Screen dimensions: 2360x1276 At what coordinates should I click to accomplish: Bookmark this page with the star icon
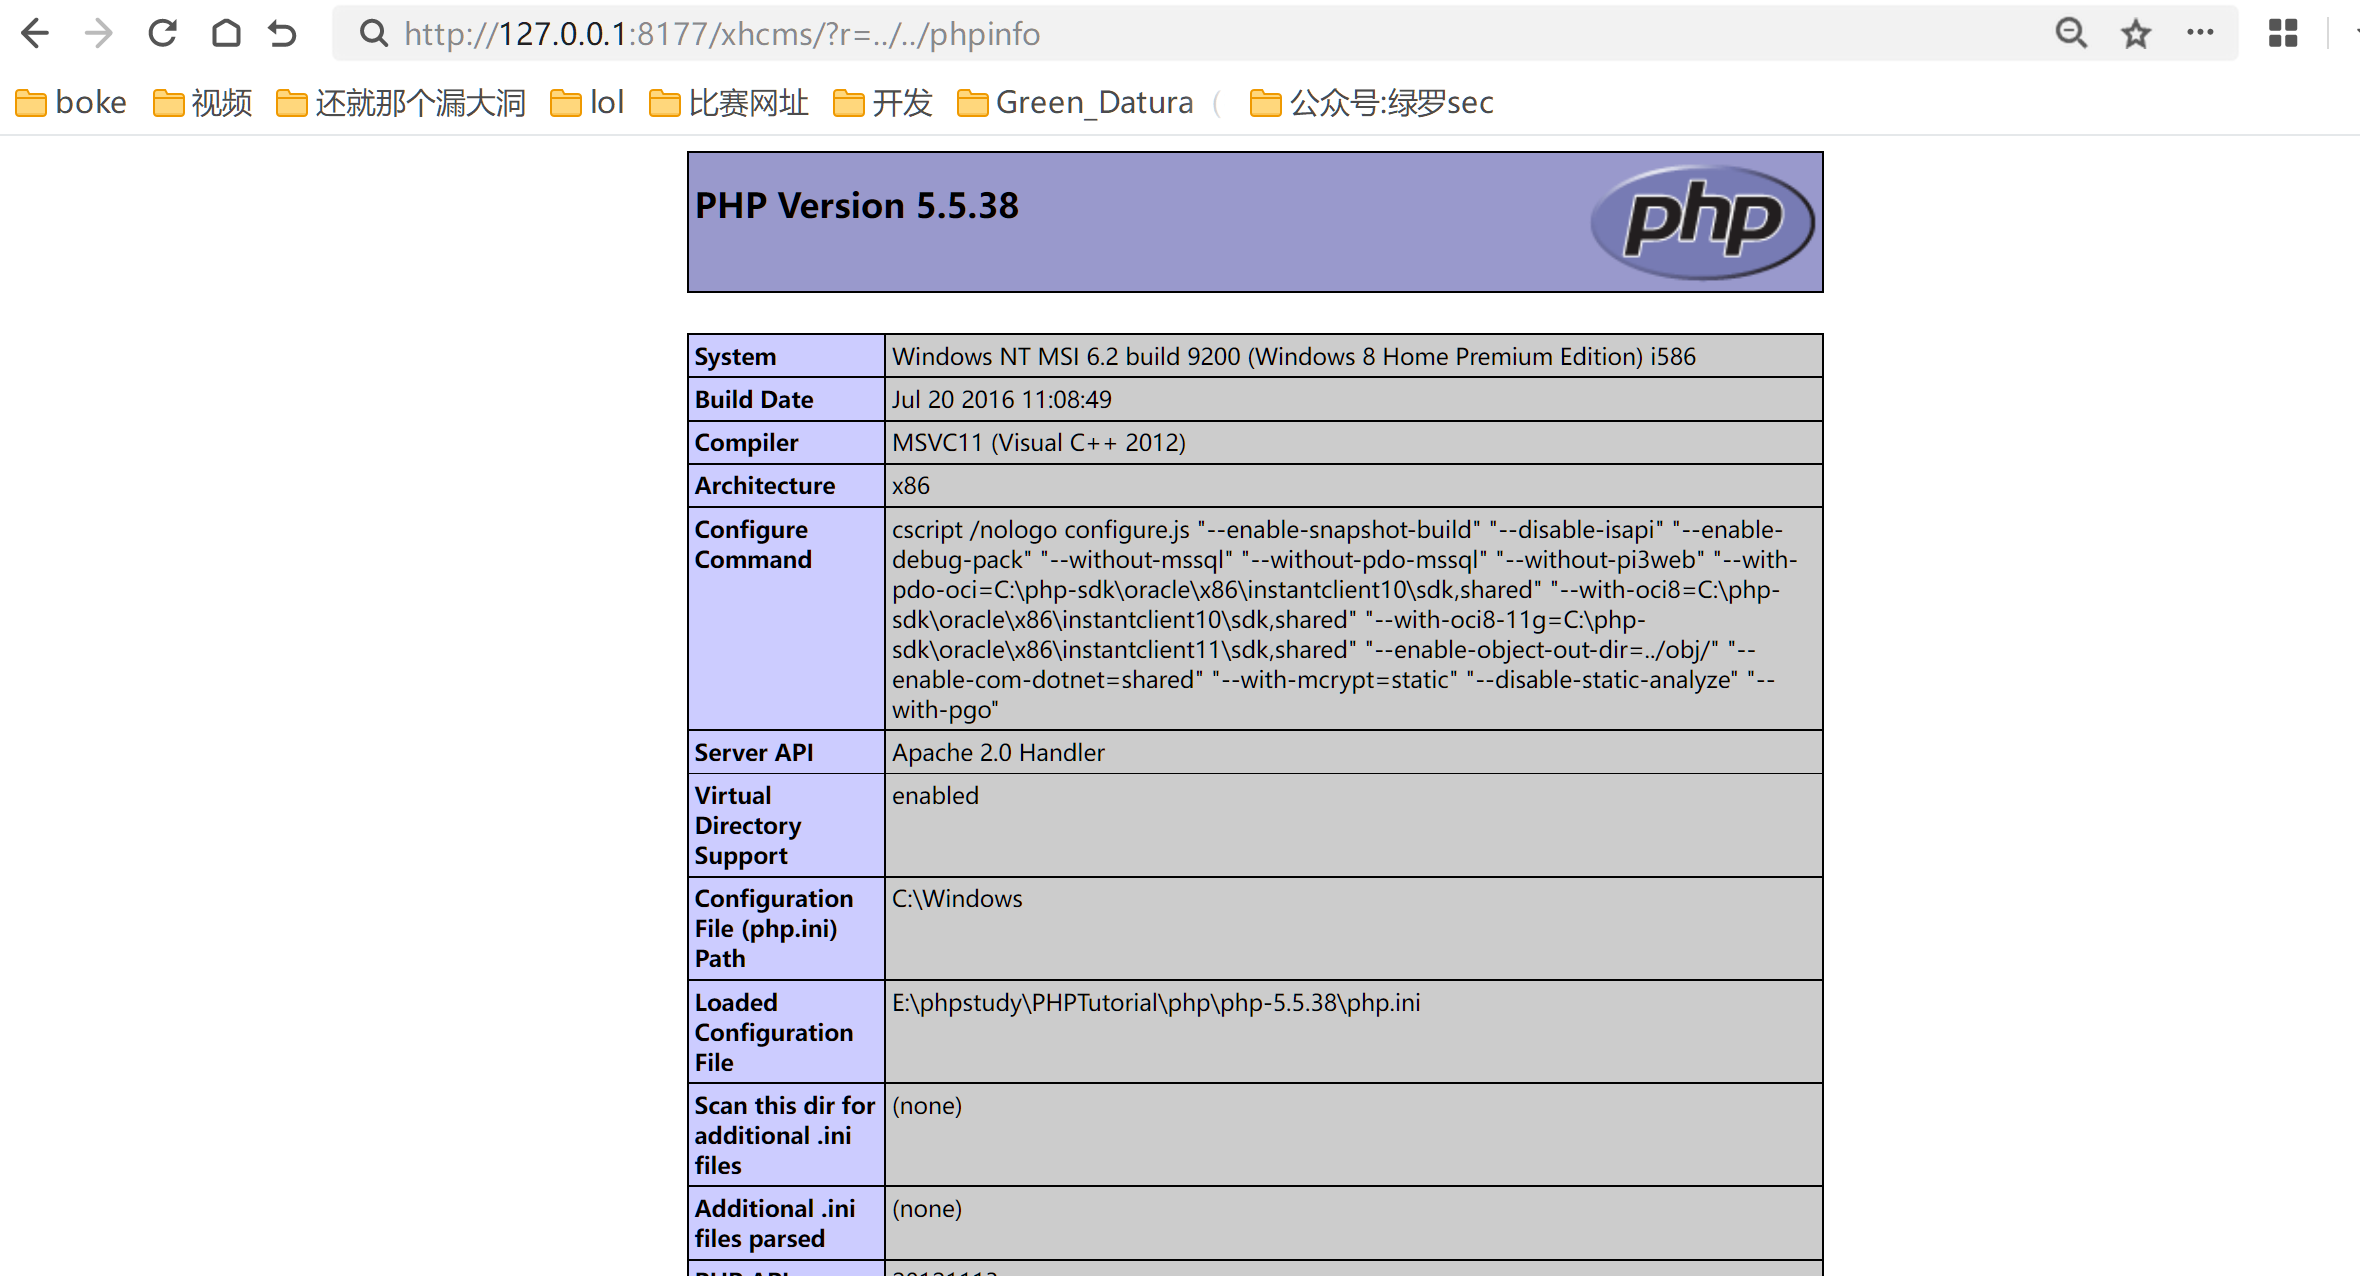coord(2136,33)
